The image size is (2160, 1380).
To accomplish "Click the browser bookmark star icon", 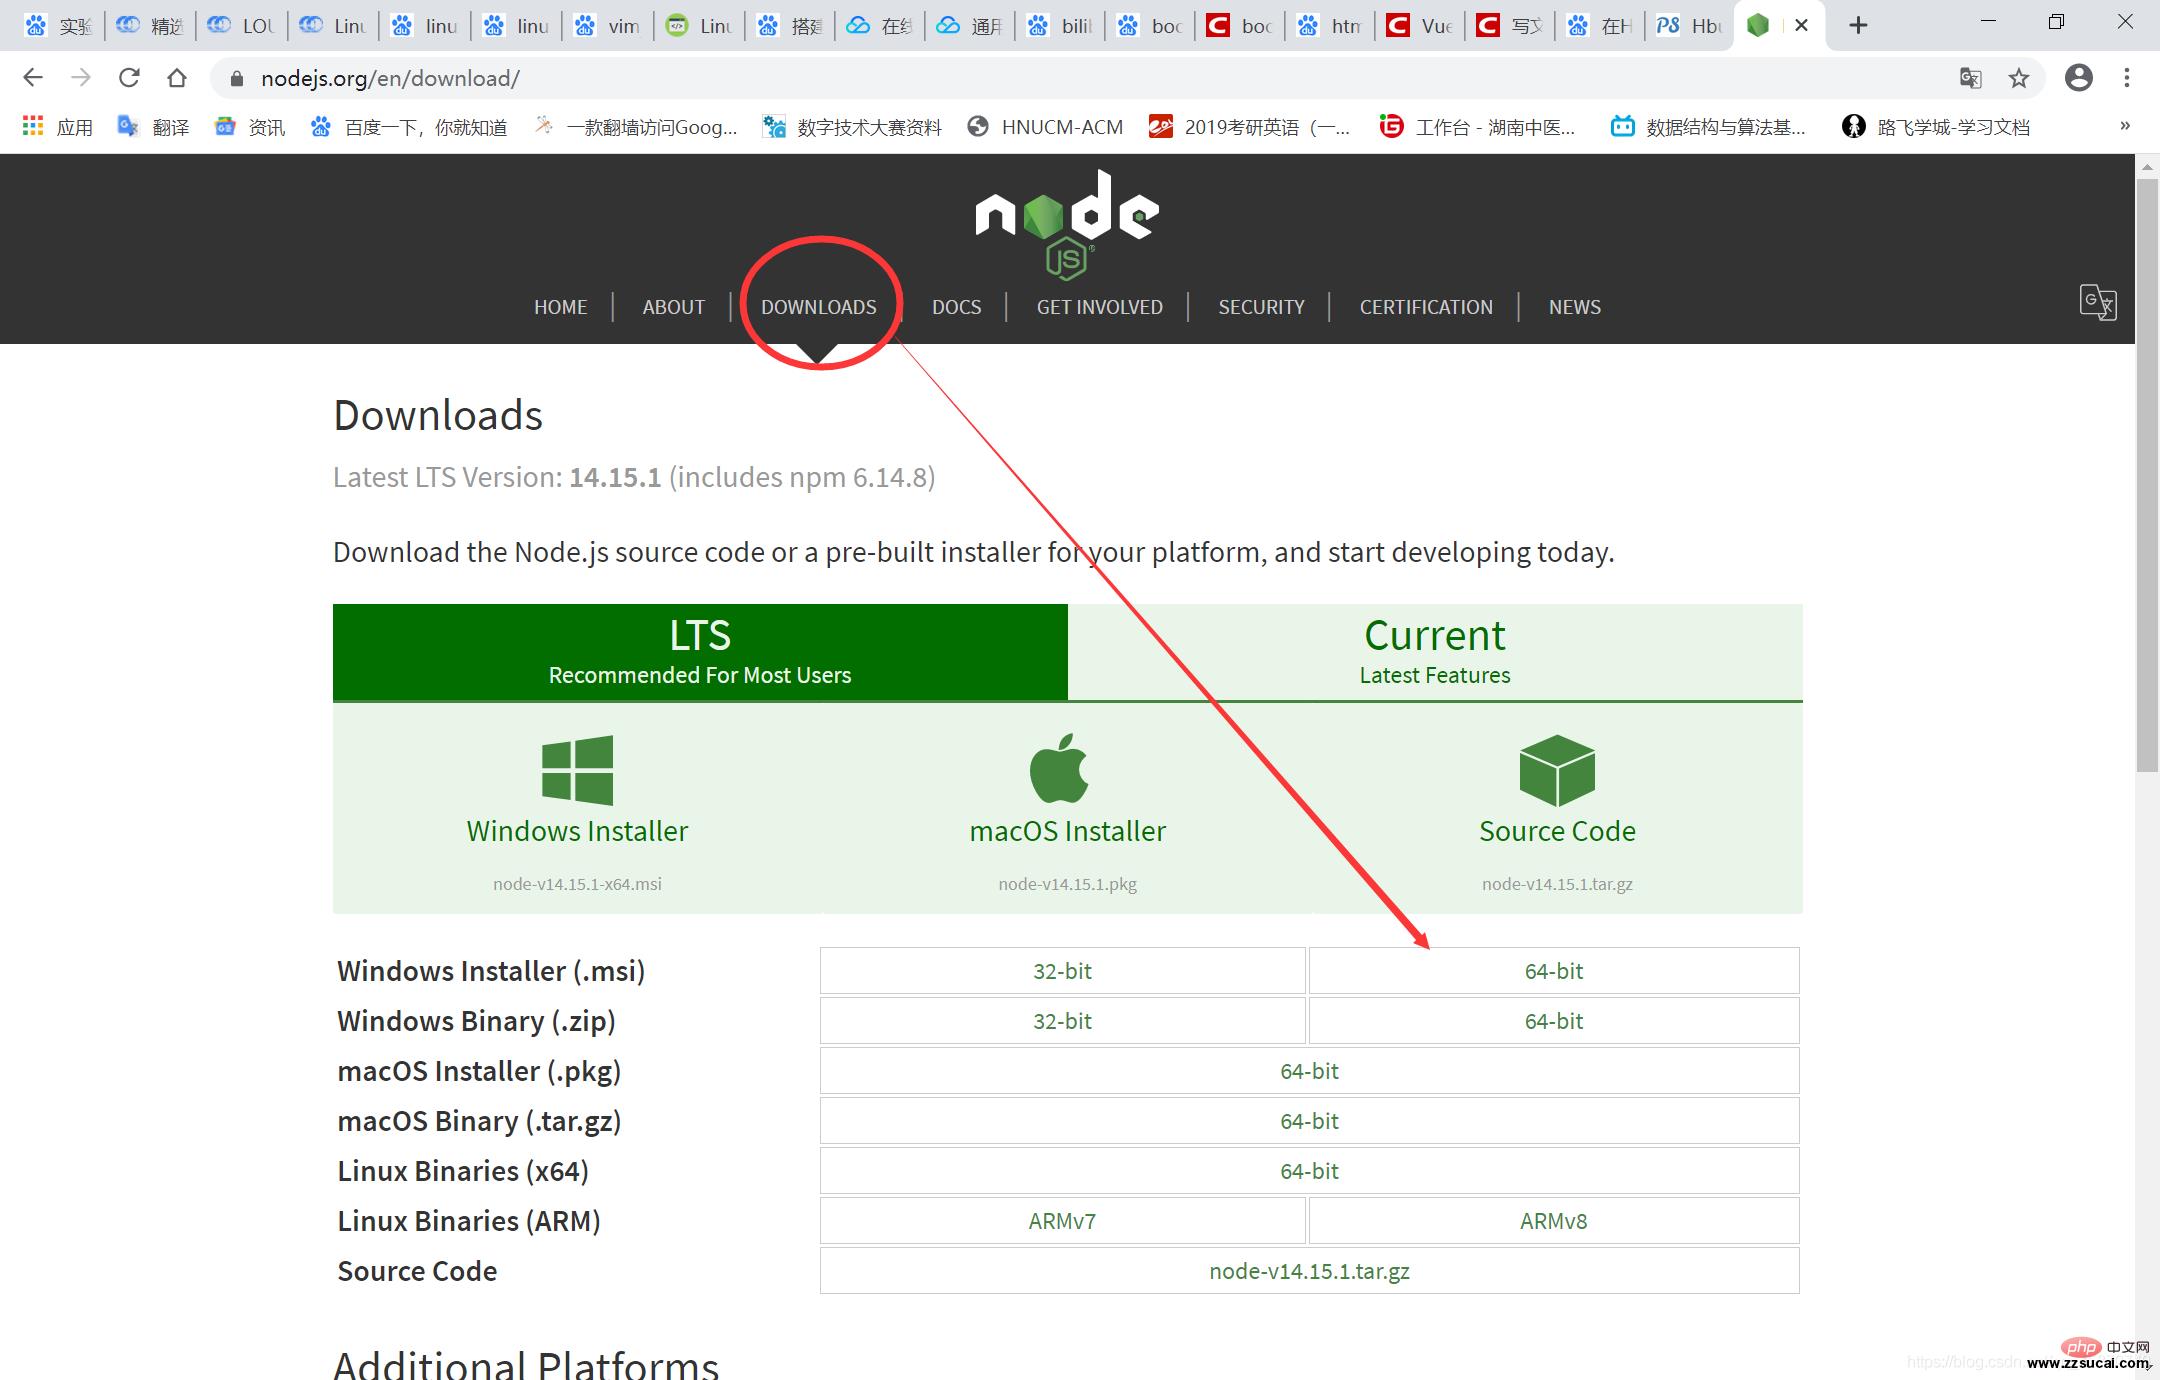I will click(x=2018, y=77).
